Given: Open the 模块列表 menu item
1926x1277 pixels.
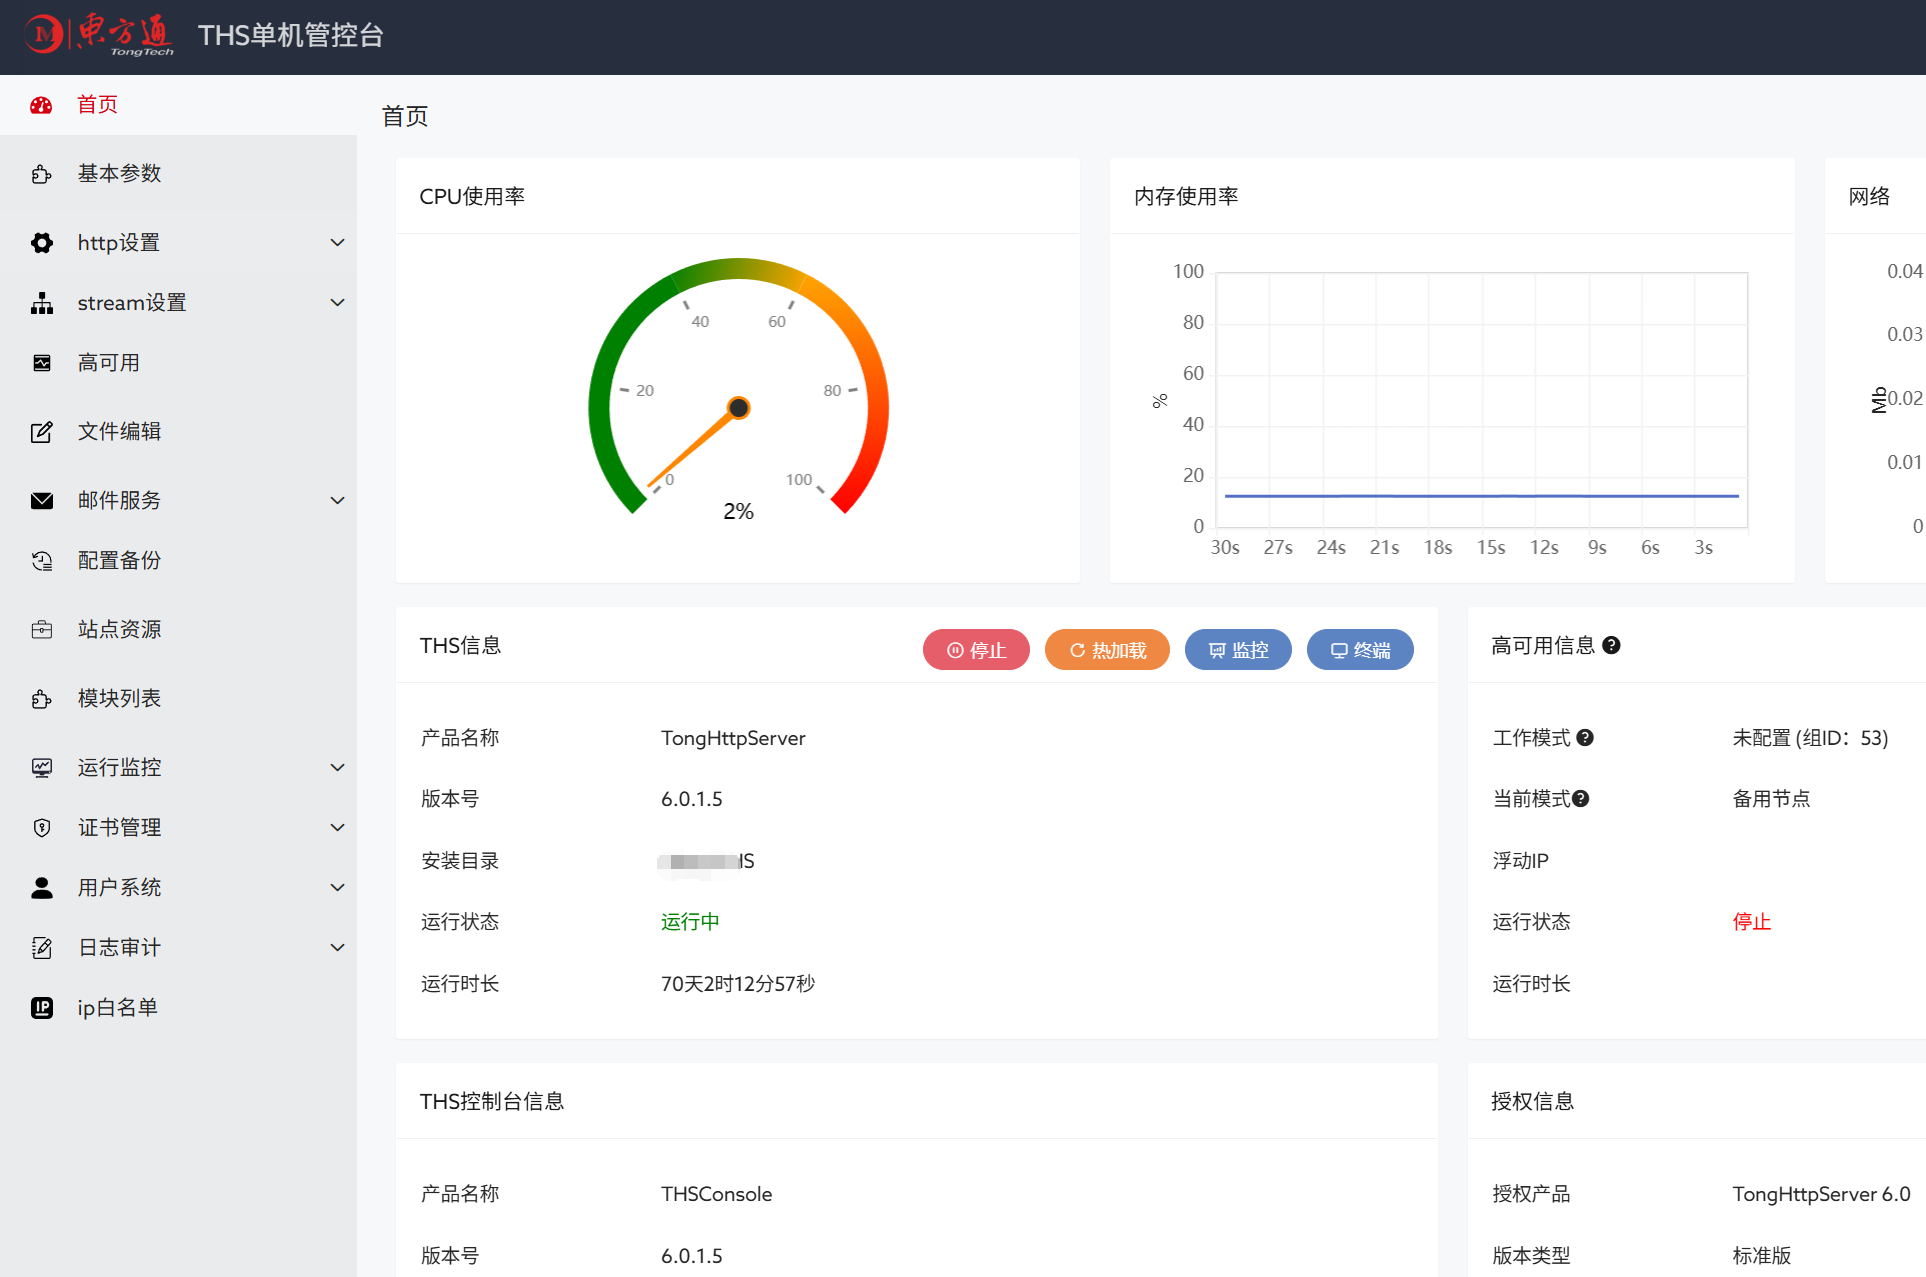Looking at the screenshot, I should [178, 699].
